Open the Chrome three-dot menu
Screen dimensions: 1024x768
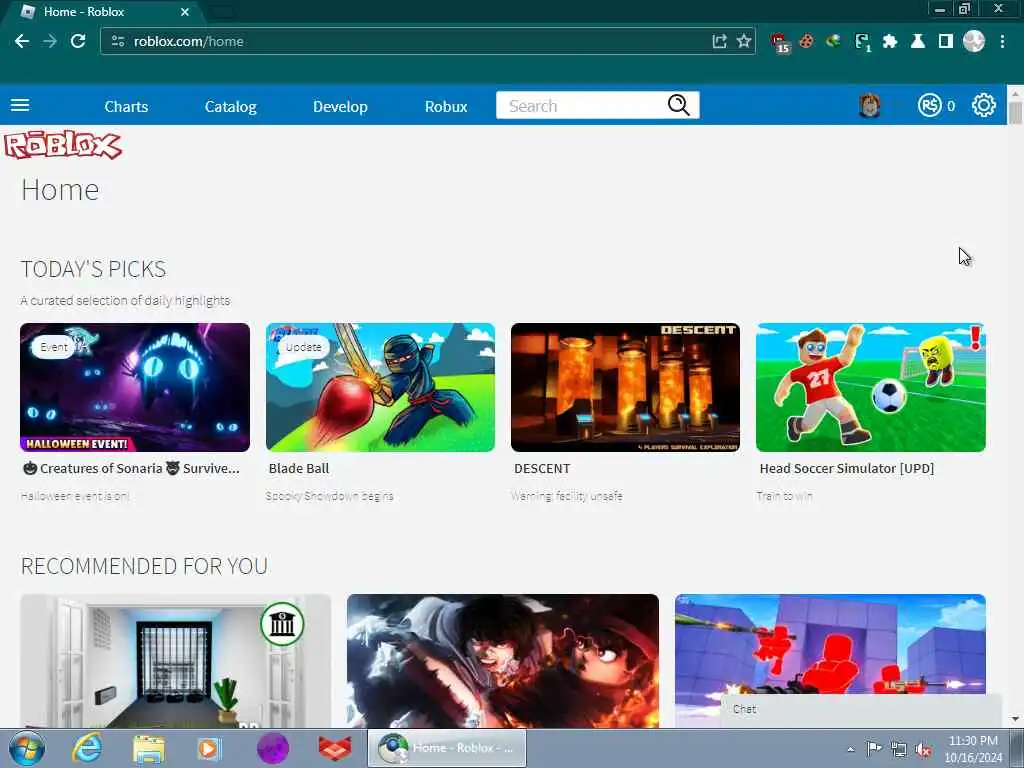pos(1002,41)
